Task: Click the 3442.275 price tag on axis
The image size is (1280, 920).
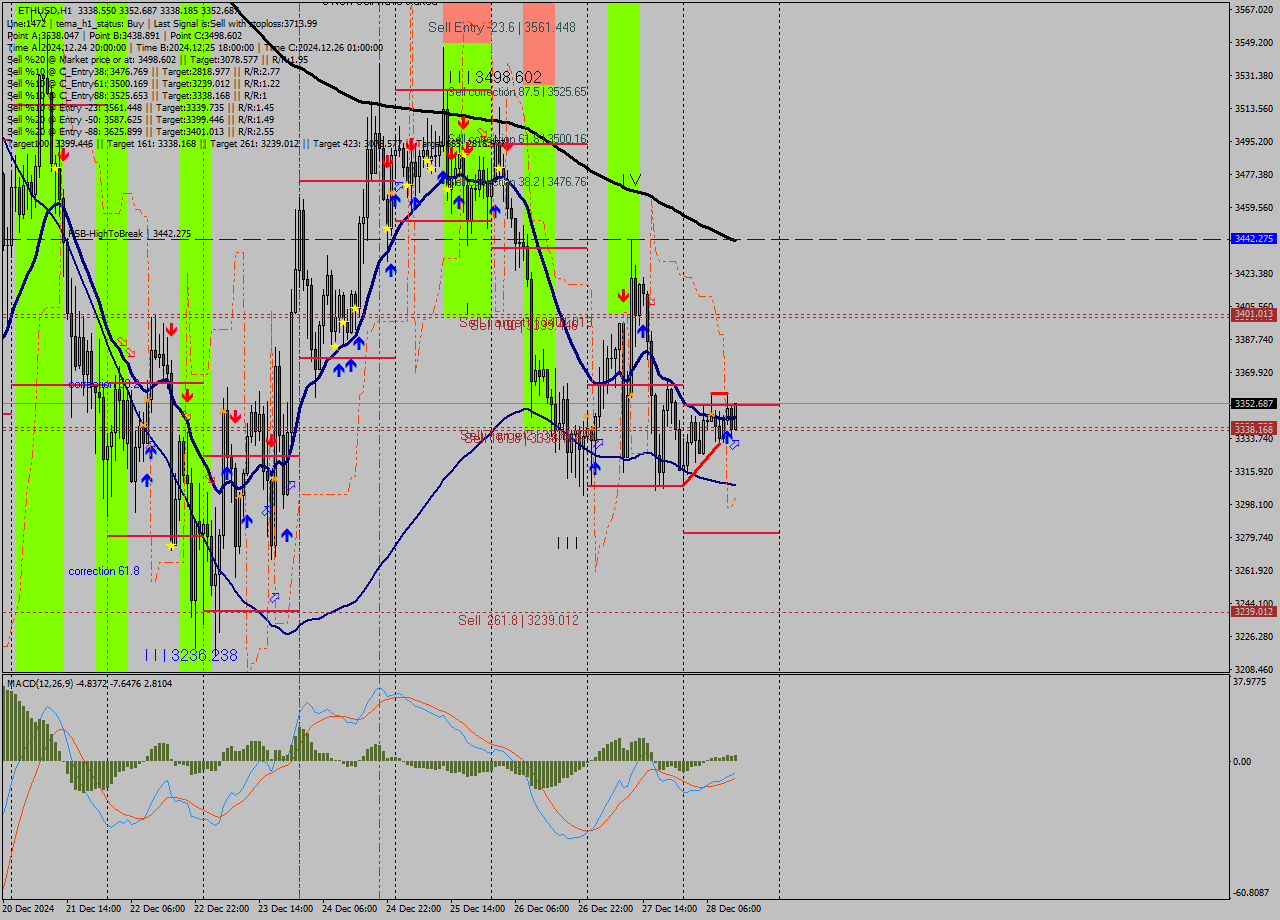Action: pos(1254,239)
